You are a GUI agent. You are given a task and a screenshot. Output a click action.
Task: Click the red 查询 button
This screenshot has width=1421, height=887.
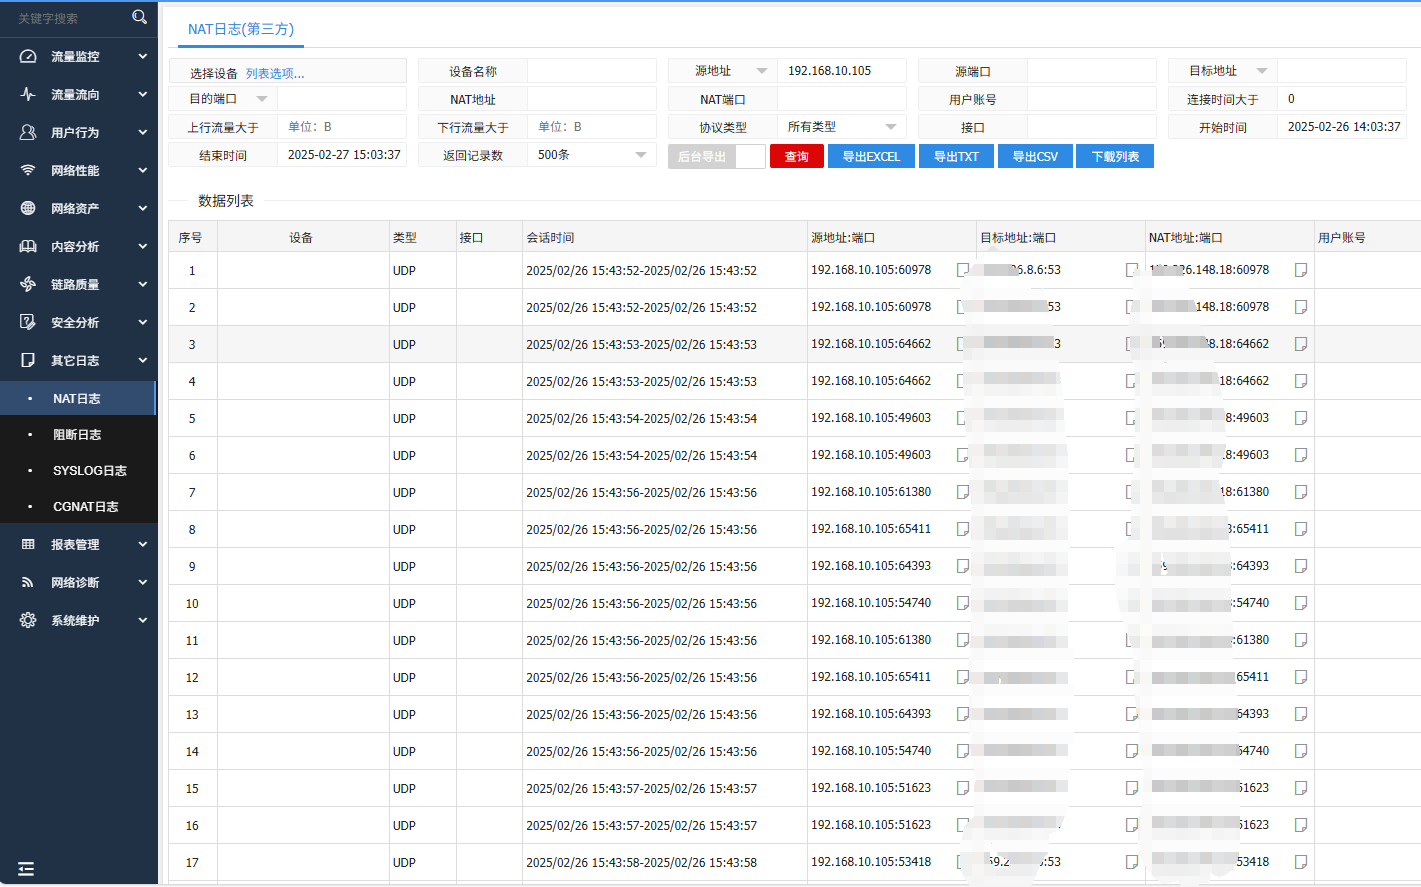point(797,156)
